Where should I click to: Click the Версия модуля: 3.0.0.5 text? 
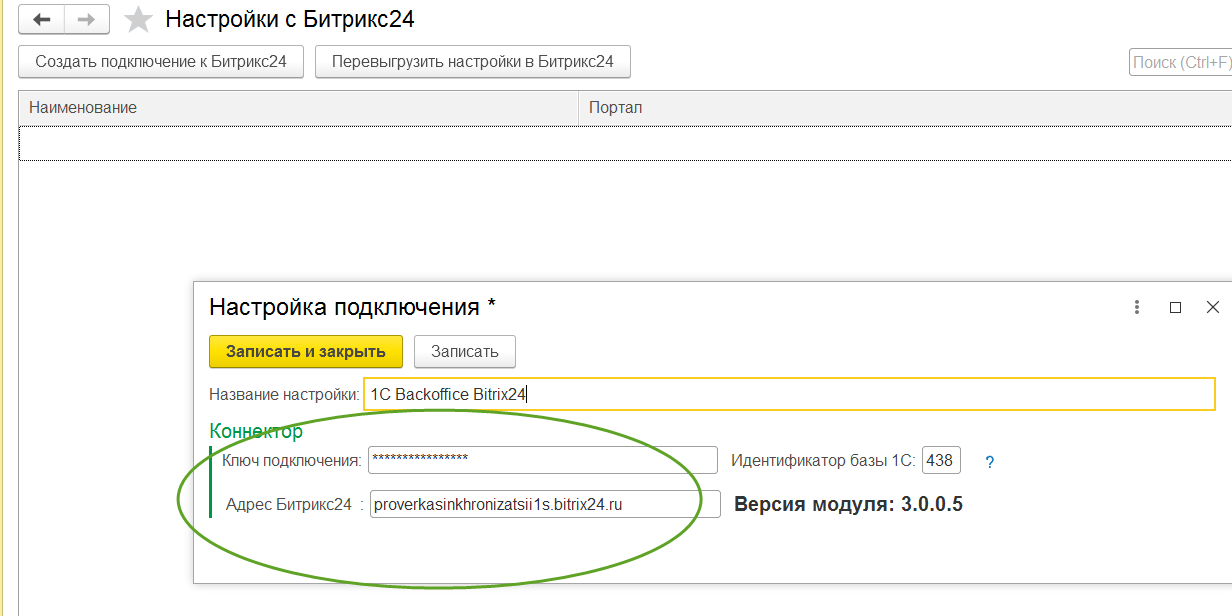tap(848, 504)
